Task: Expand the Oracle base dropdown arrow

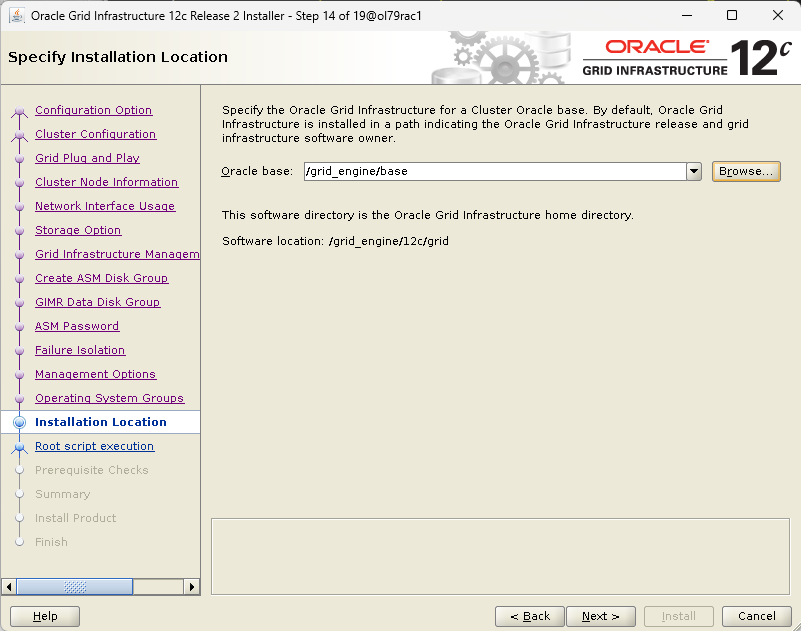Action: coord(694,171)
